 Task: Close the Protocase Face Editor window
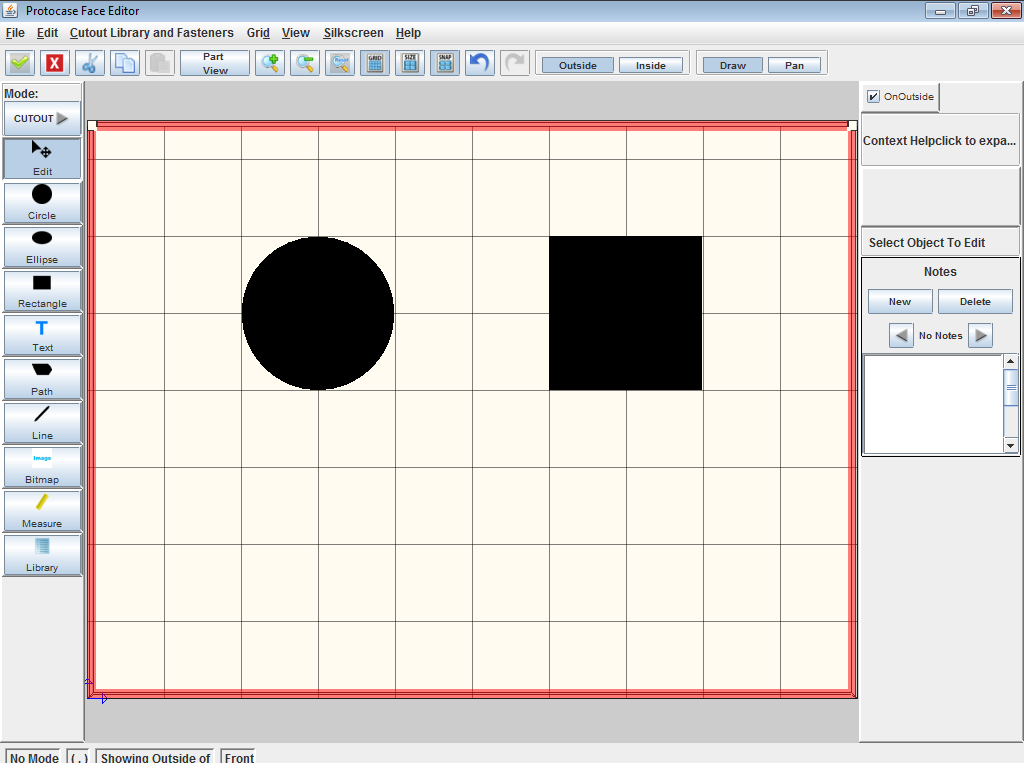point(1006,10)
